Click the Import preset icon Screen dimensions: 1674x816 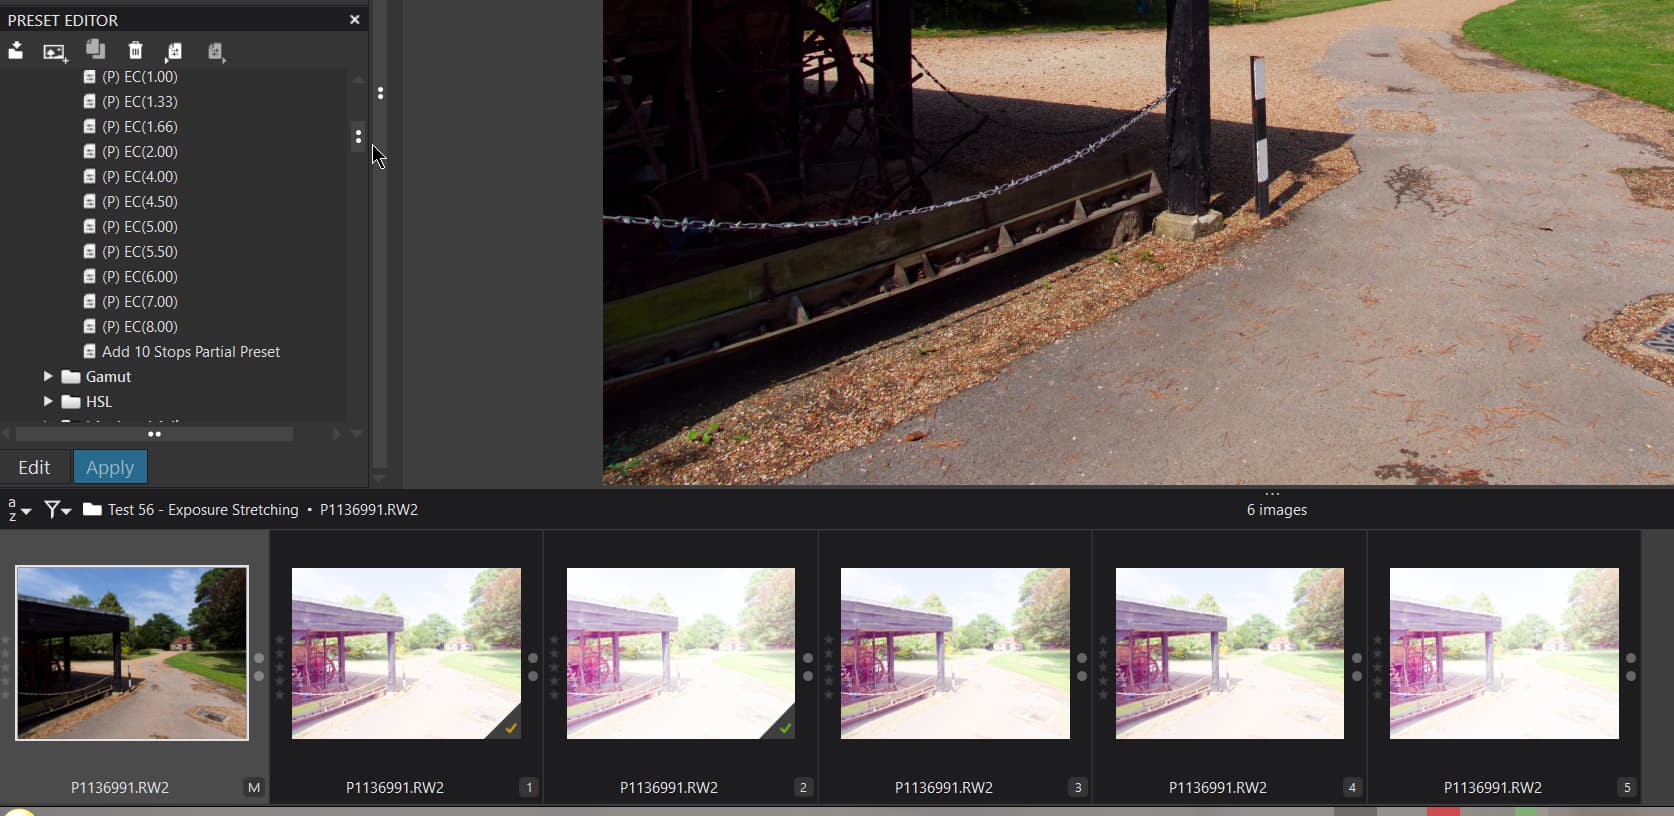[16, 51]
